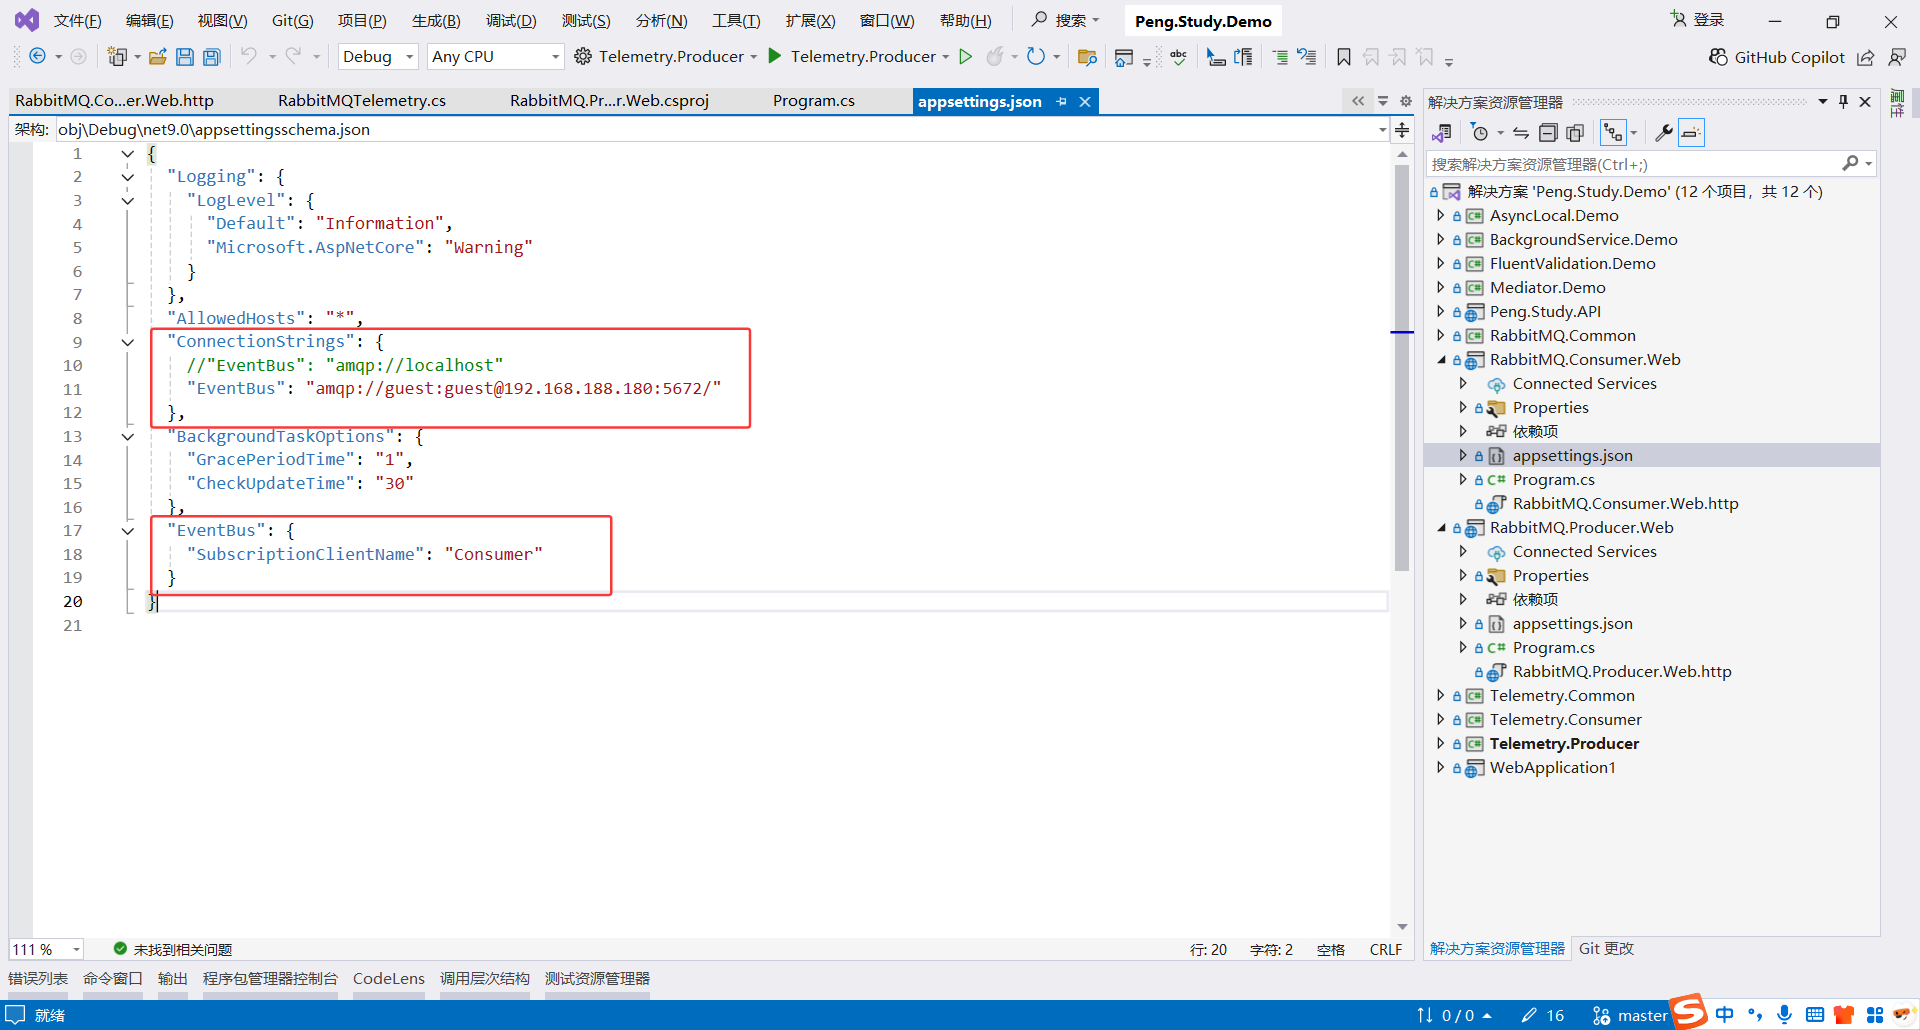This screenshot has width=1920, height=1030.
Task: Click the pending changes filter clock icon
Action: click(1481, 133)
